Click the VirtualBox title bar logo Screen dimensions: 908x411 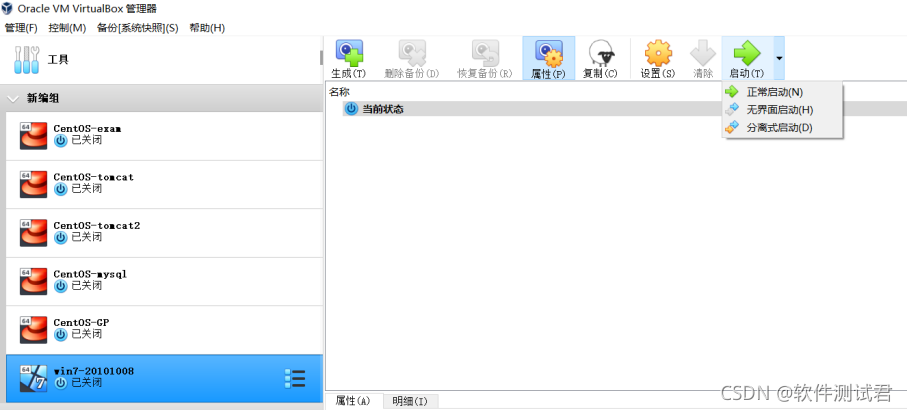[x=8, y=9]
